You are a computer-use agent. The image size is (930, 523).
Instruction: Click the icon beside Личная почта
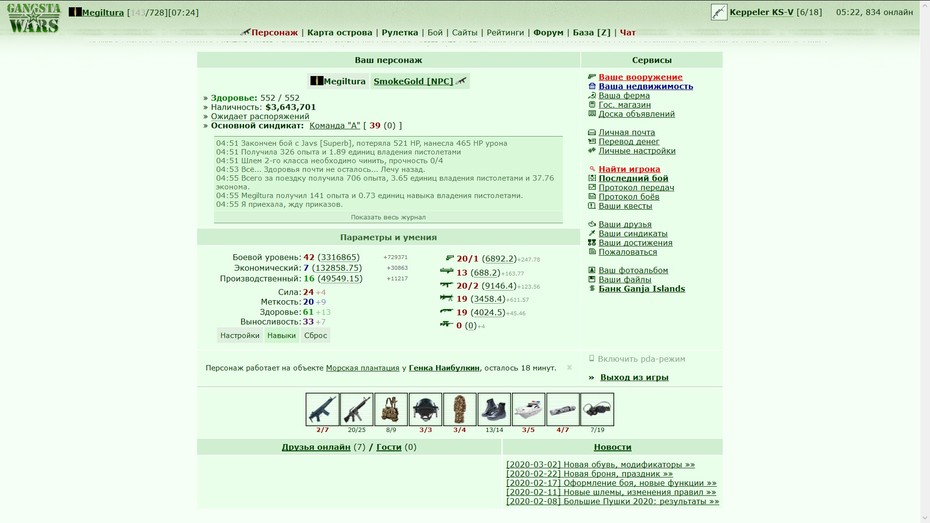tap(591, 132)
